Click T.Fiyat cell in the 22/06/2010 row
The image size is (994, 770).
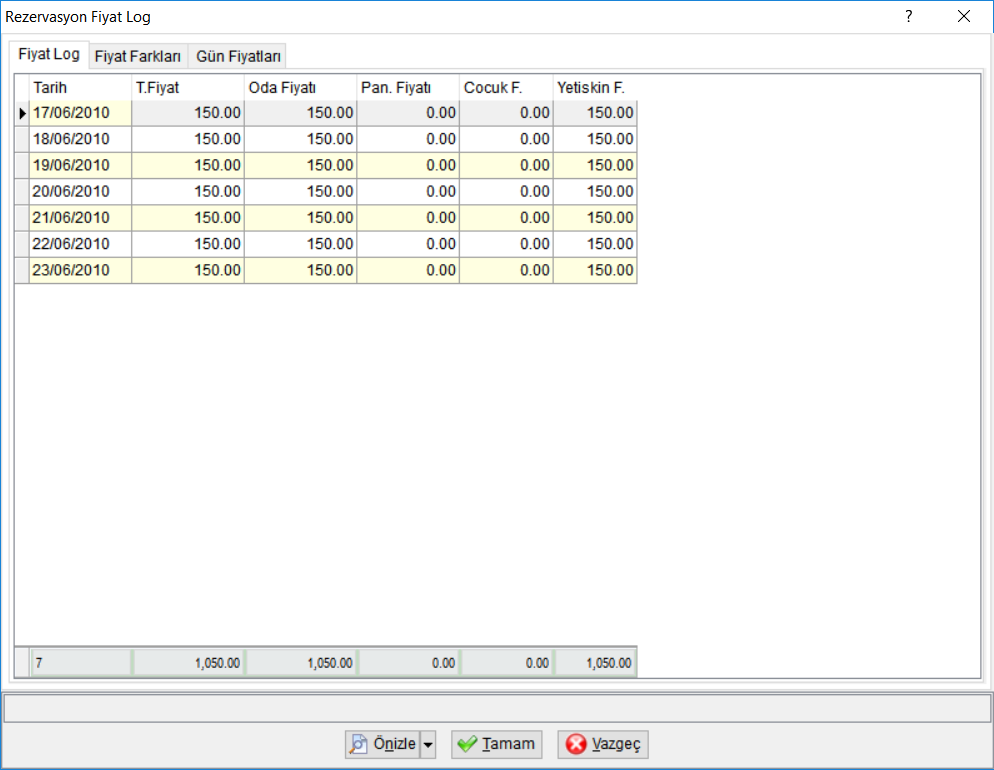[188, 244]
